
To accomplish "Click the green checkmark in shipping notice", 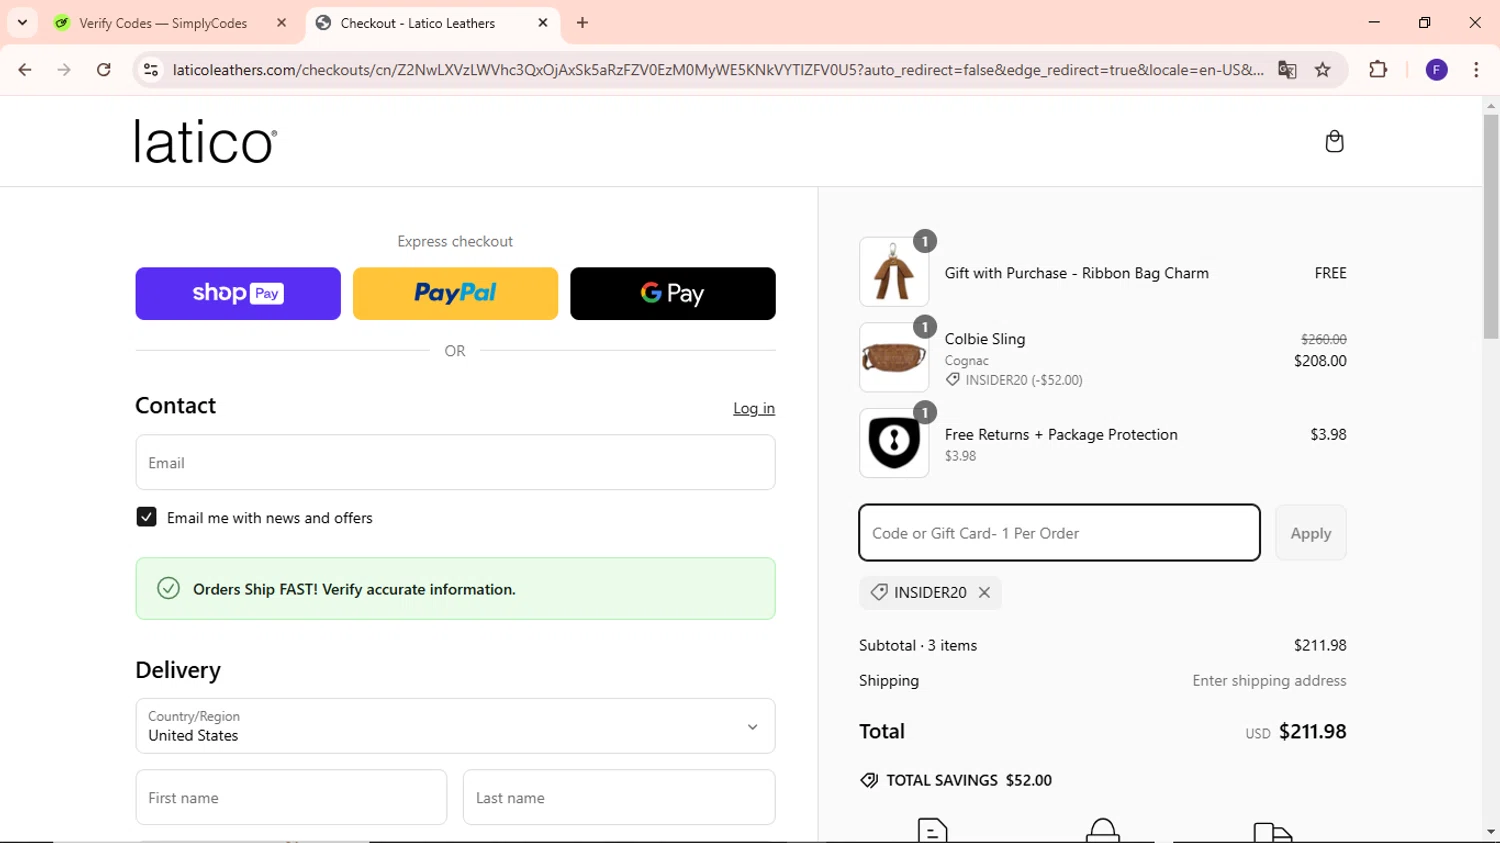I will tap(168, 588).
